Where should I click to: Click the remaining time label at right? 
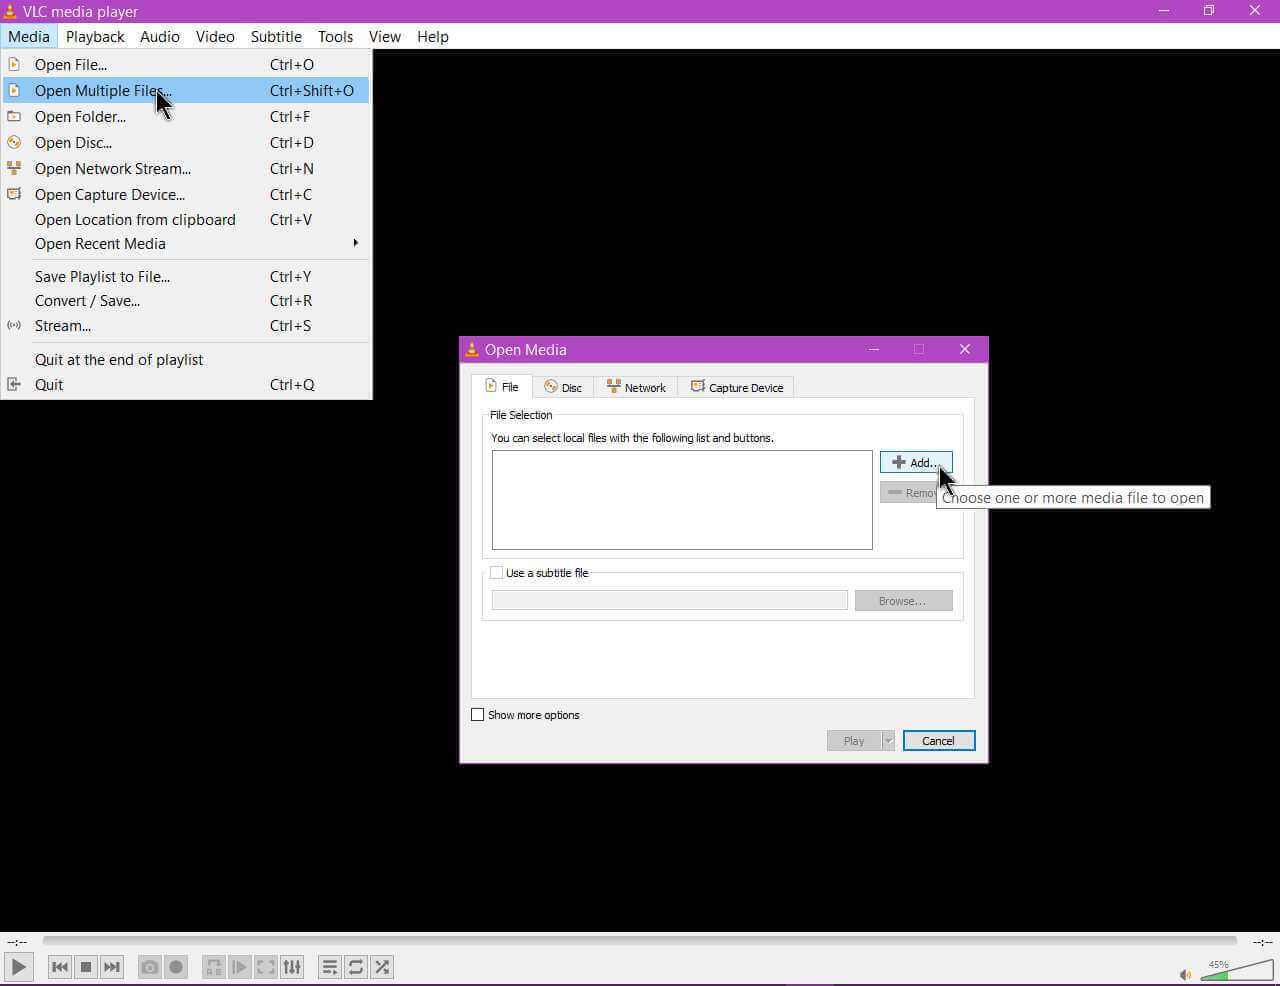[1263, 942]
